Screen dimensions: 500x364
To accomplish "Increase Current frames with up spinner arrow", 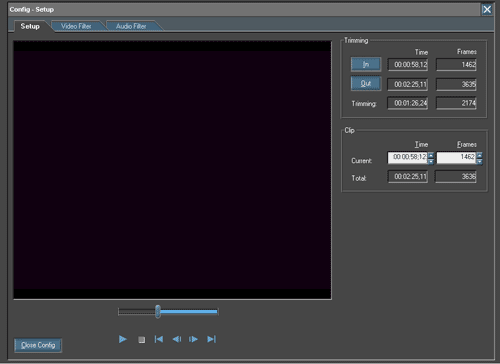I will [479, 155].
